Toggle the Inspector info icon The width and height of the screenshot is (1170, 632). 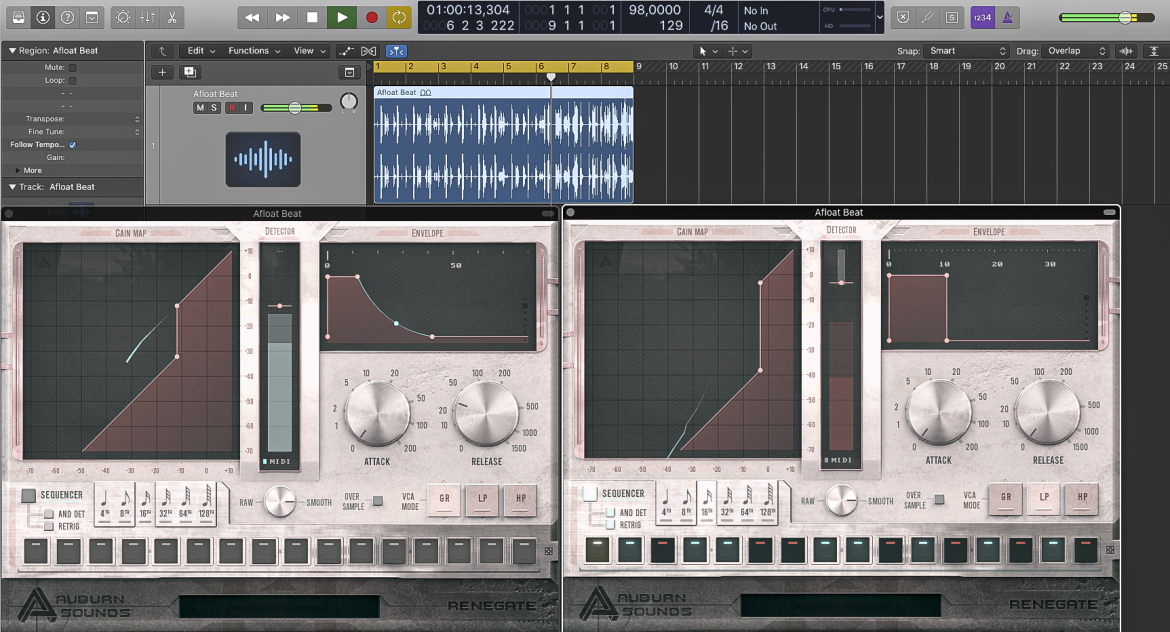coord(43,17)
